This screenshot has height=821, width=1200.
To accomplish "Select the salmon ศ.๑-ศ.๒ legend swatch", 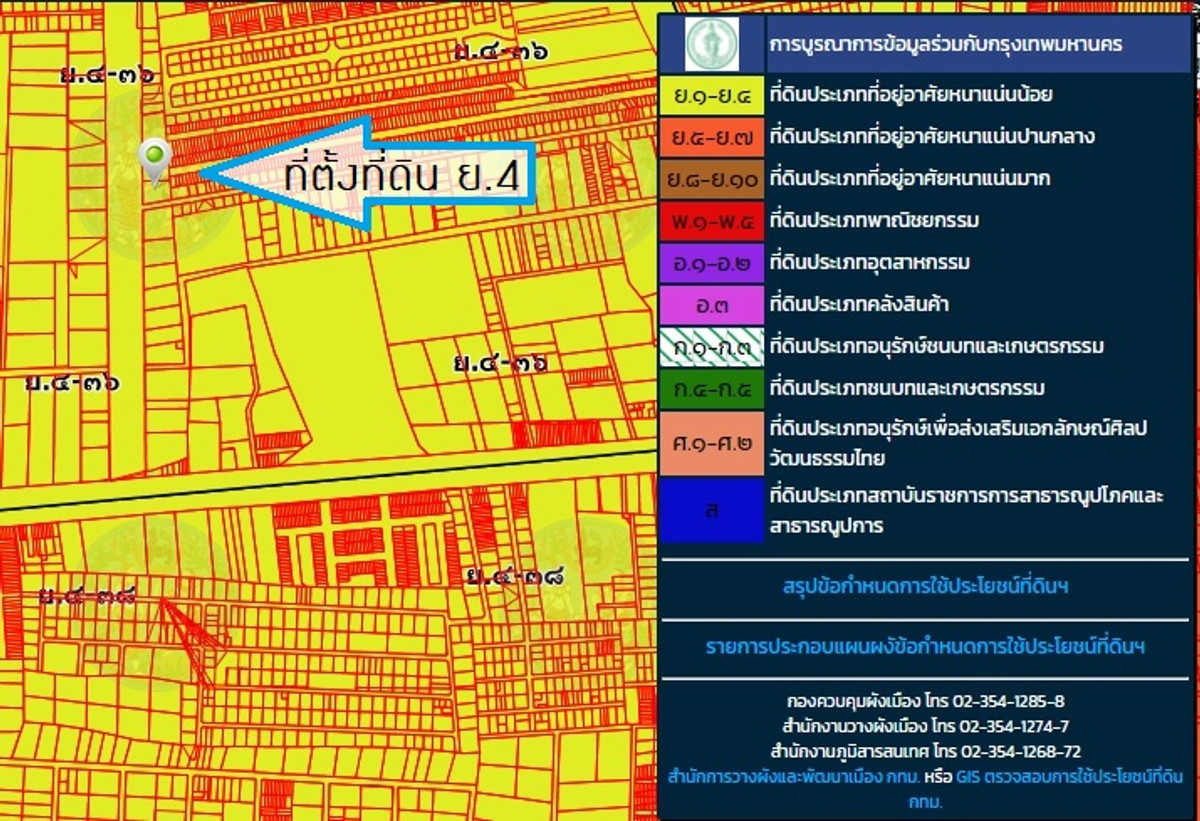I will coord(712,443).
